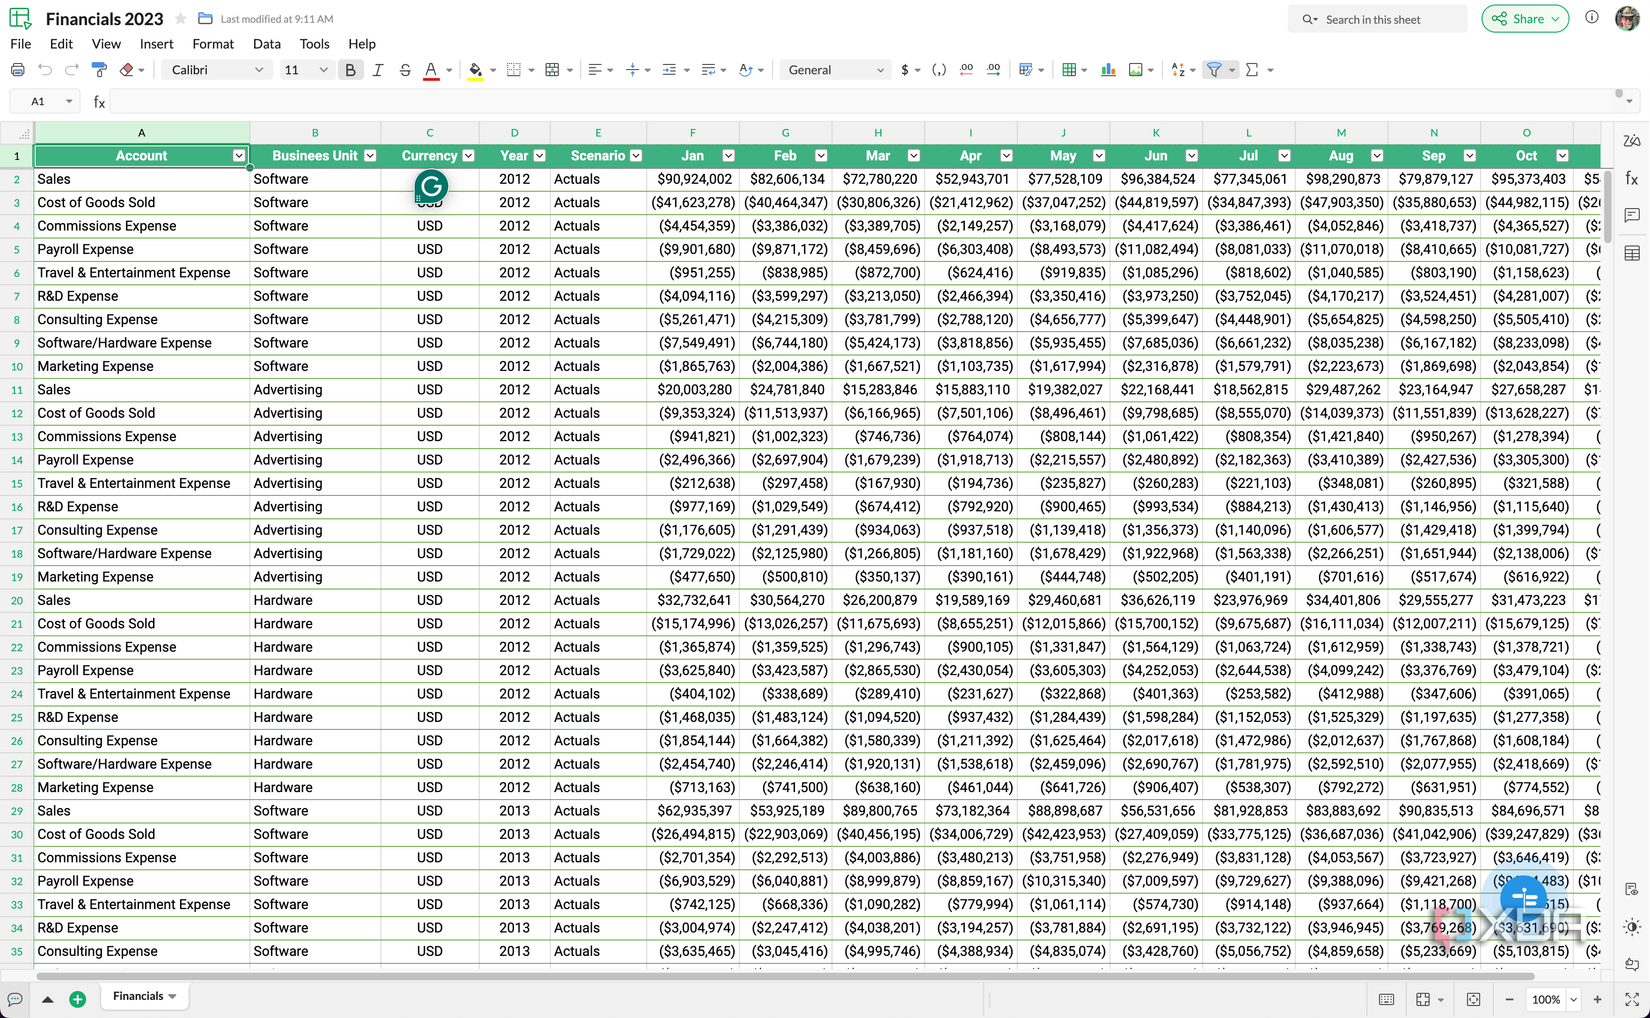This screenshot has width=1650, height=1018.
Task: Open the Format menu
Action: tap(212, 44)
